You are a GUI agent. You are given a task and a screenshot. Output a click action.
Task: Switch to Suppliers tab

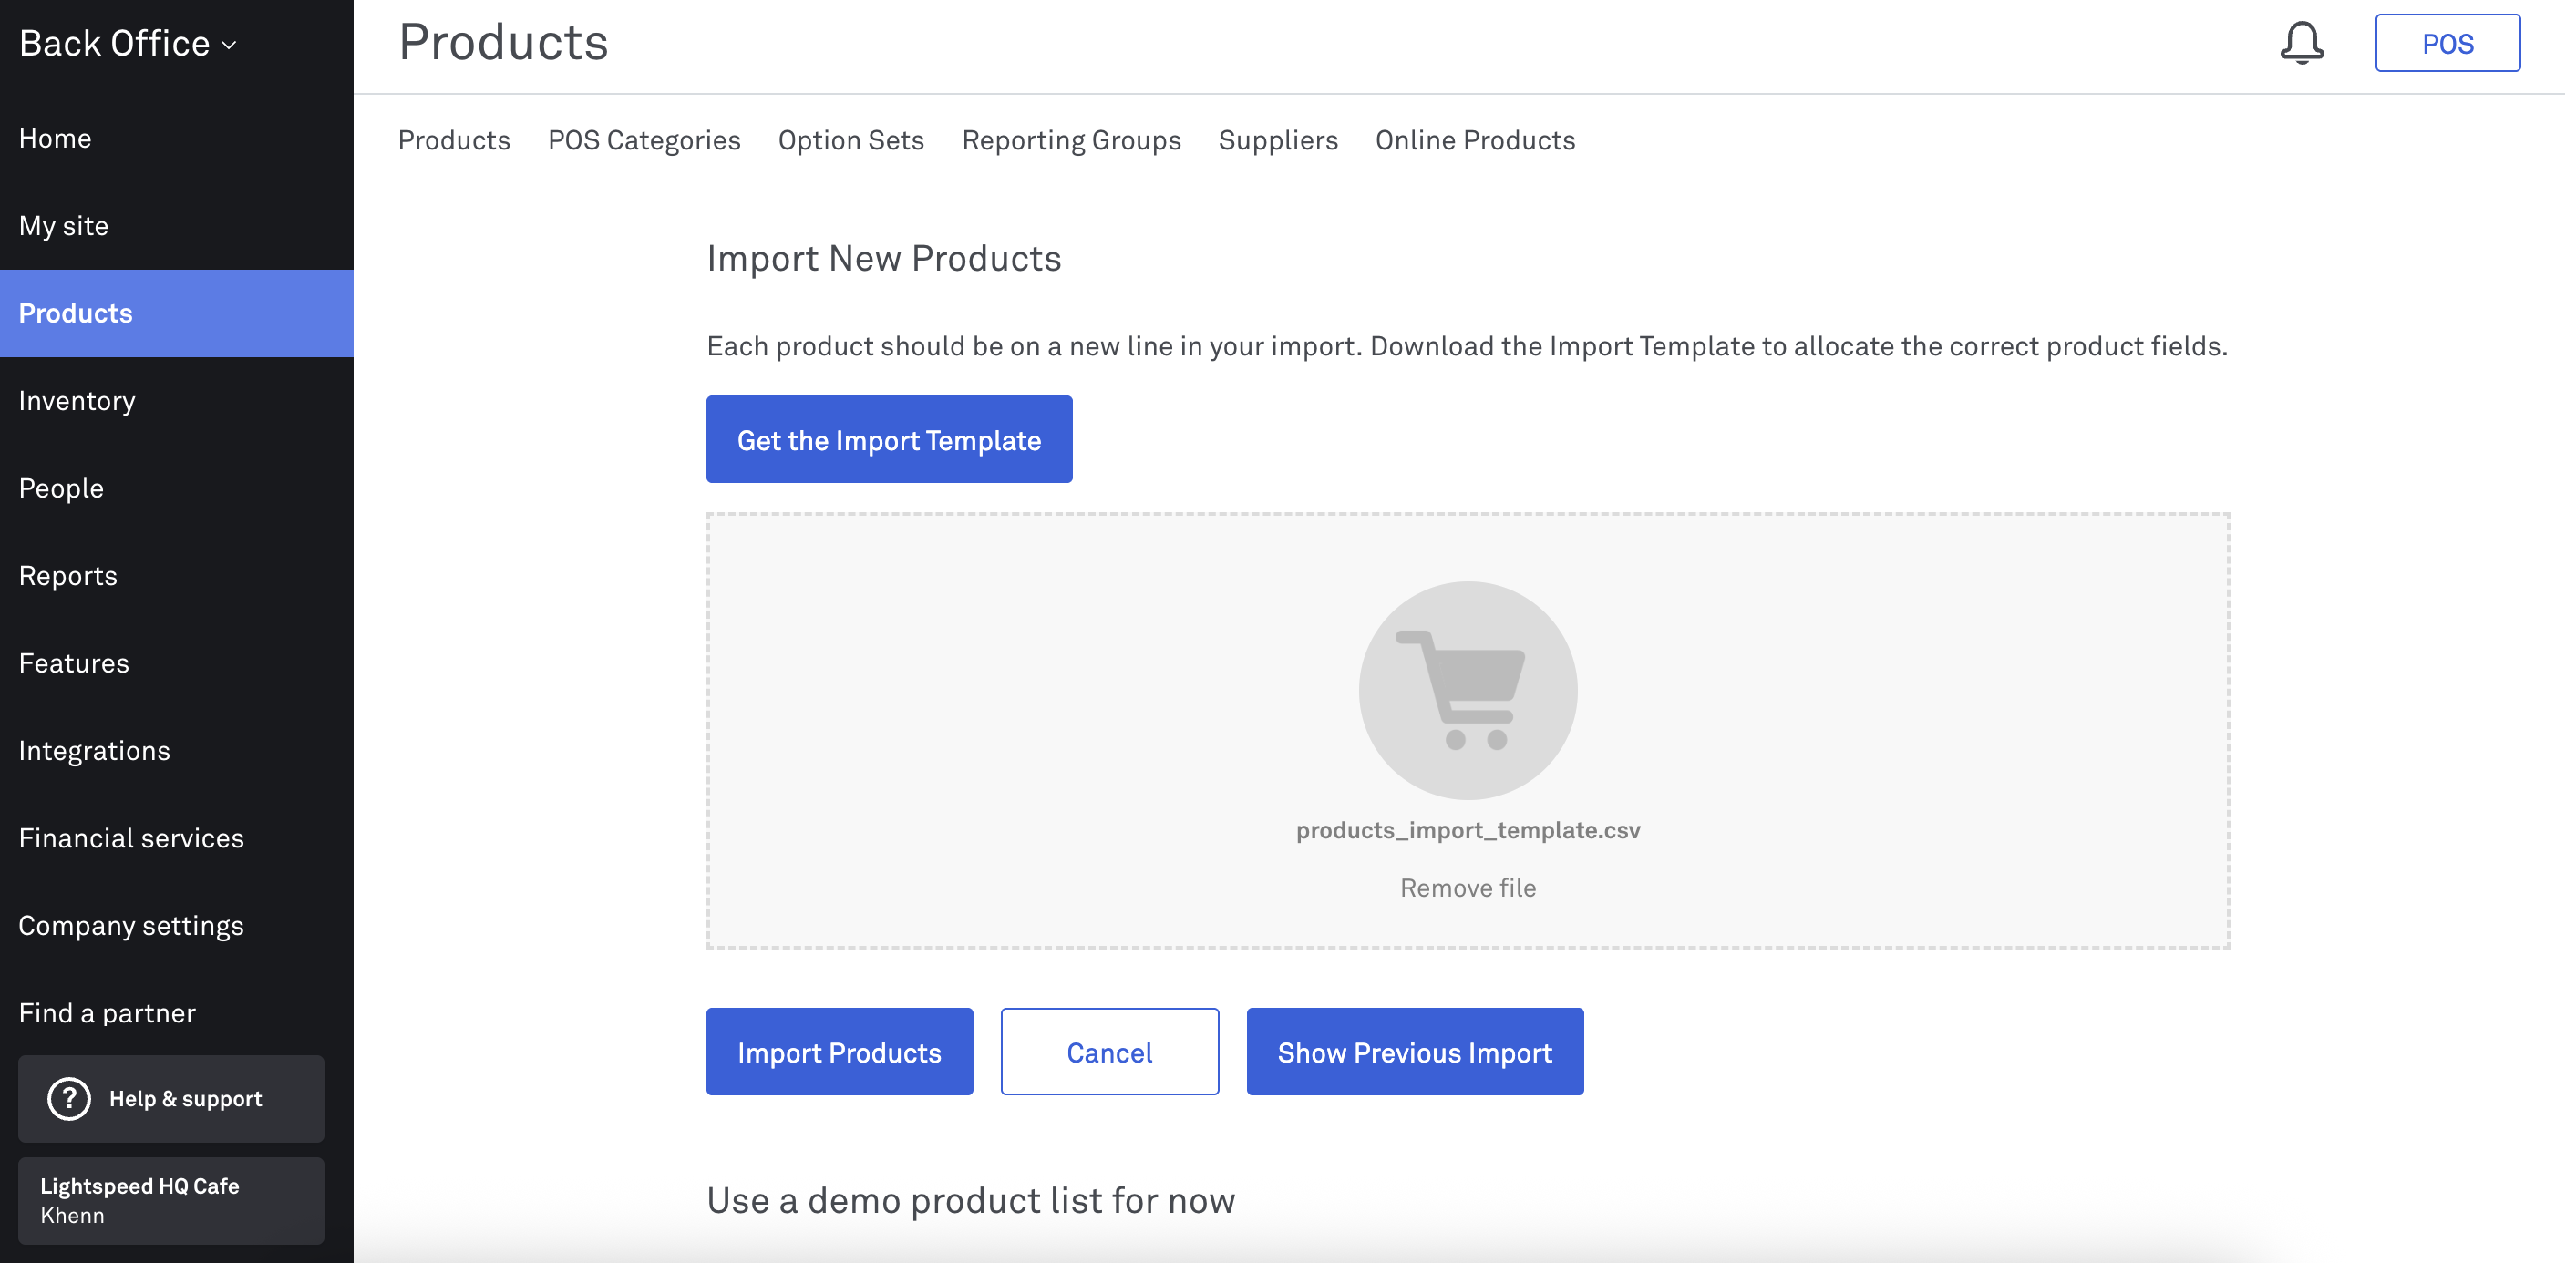(1278, 140)
